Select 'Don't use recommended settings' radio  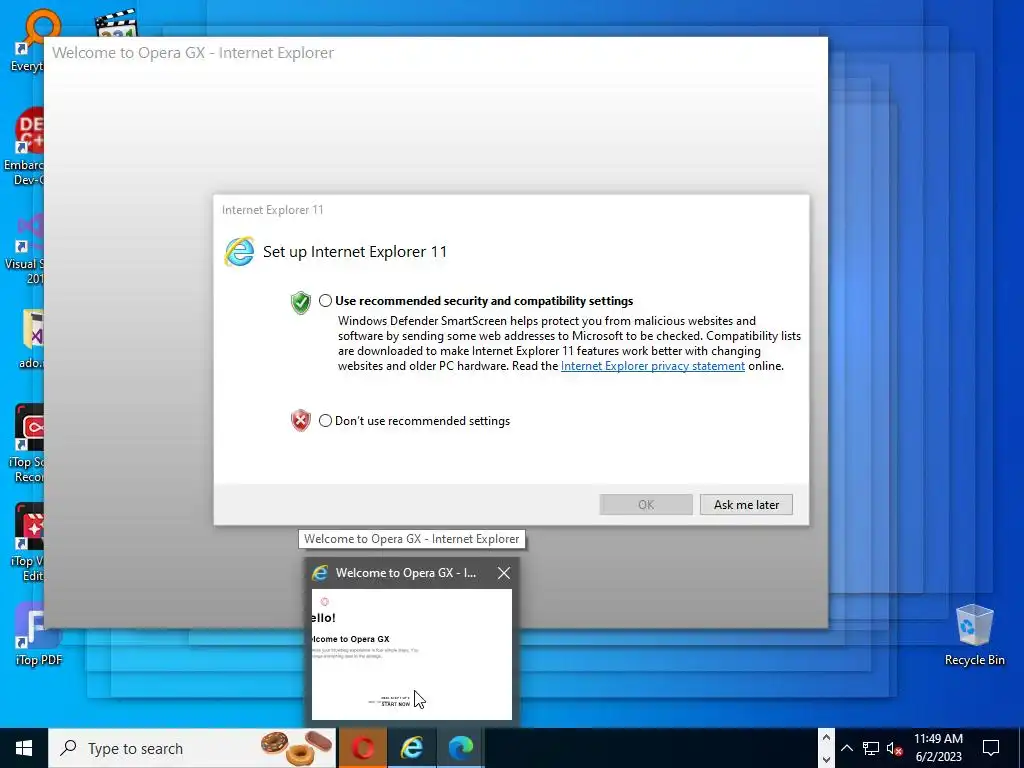[x=325, y=421]
